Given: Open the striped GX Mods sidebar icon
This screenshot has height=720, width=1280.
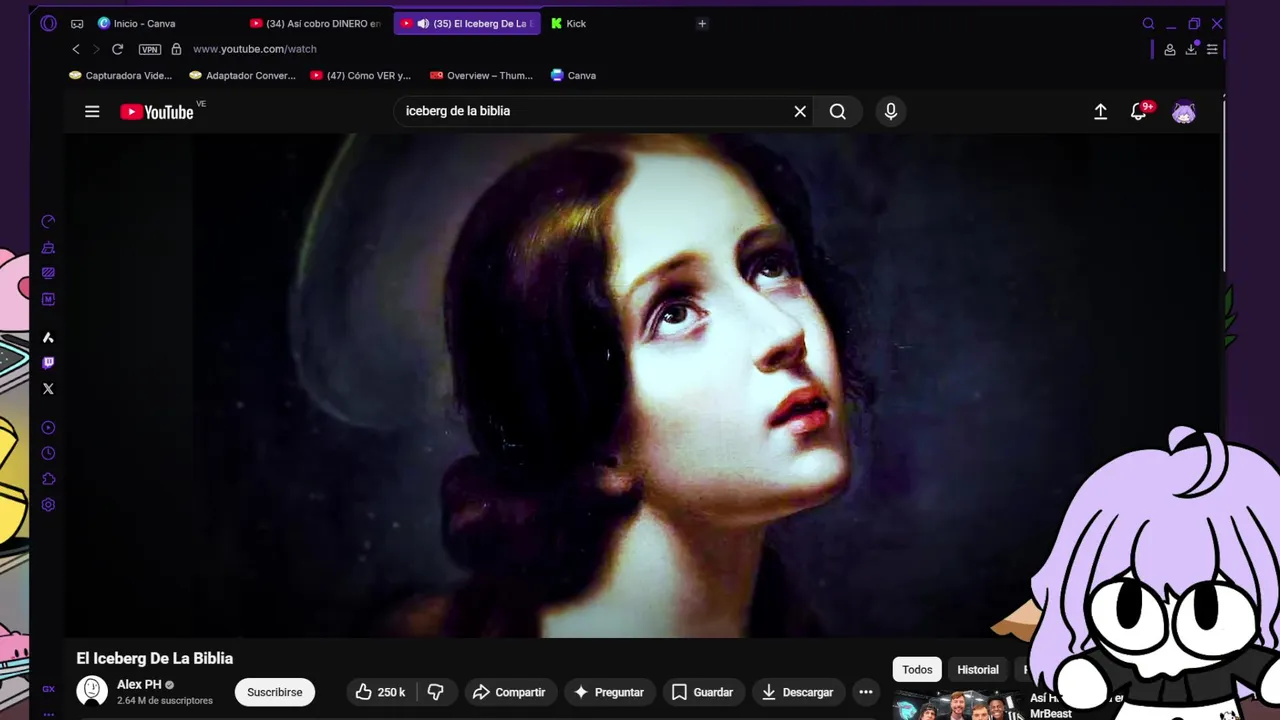Looking at the screenshot, I should click(x=48, y=273).
